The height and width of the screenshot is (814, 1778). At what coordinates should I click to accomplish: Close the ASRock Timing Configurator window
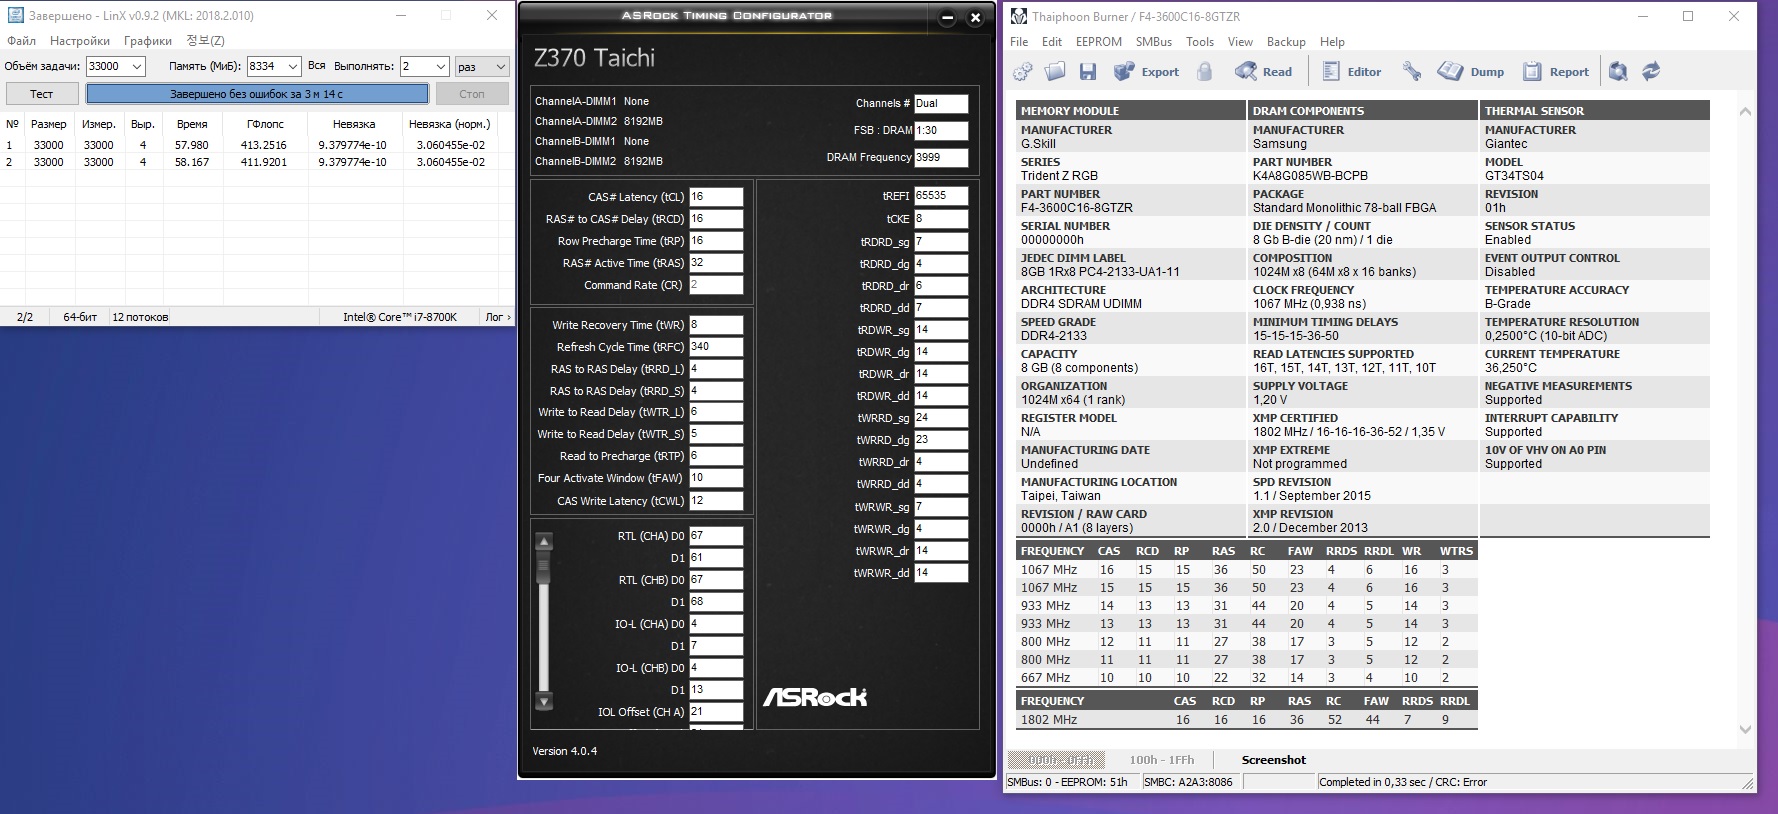(976, 18)
